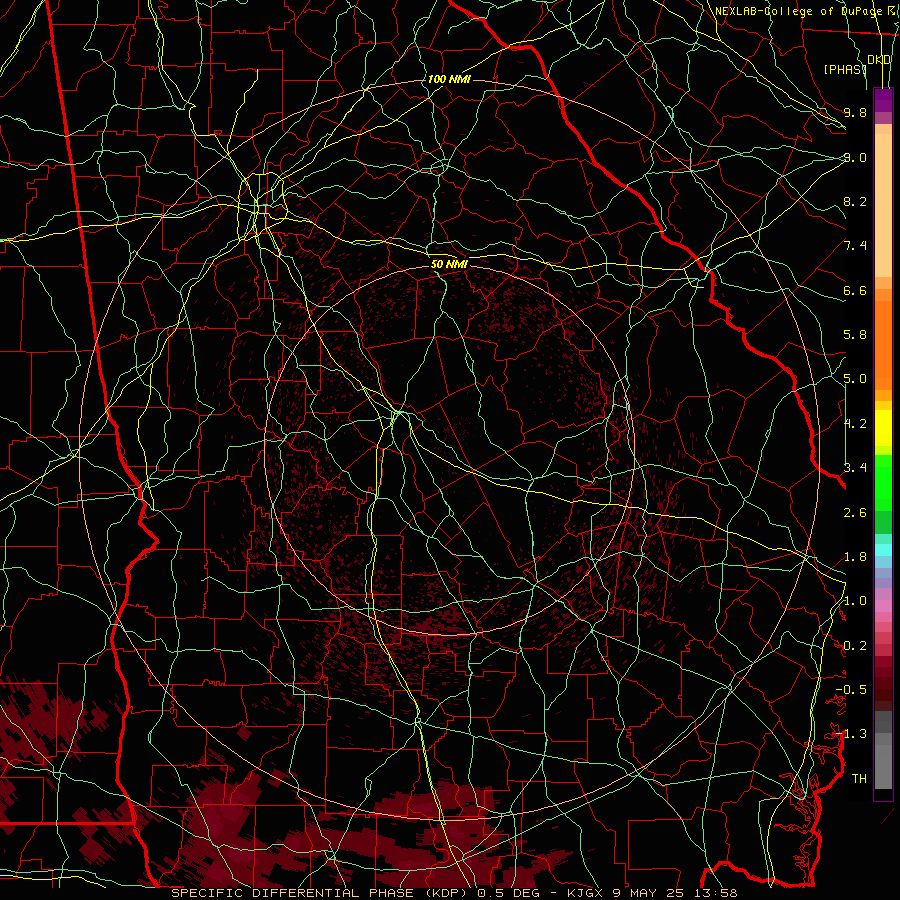
Task: Click the 100 NMI range ring label
Action: coord(449,79)
